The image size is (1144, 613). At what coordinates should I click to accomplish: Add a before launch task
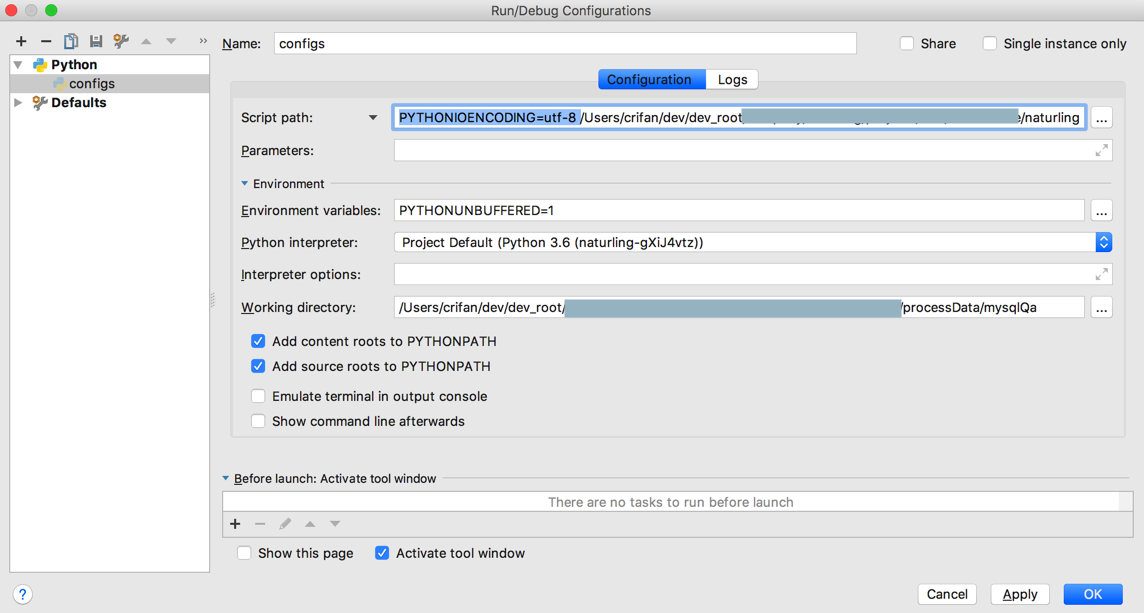[x=235, y=524]
